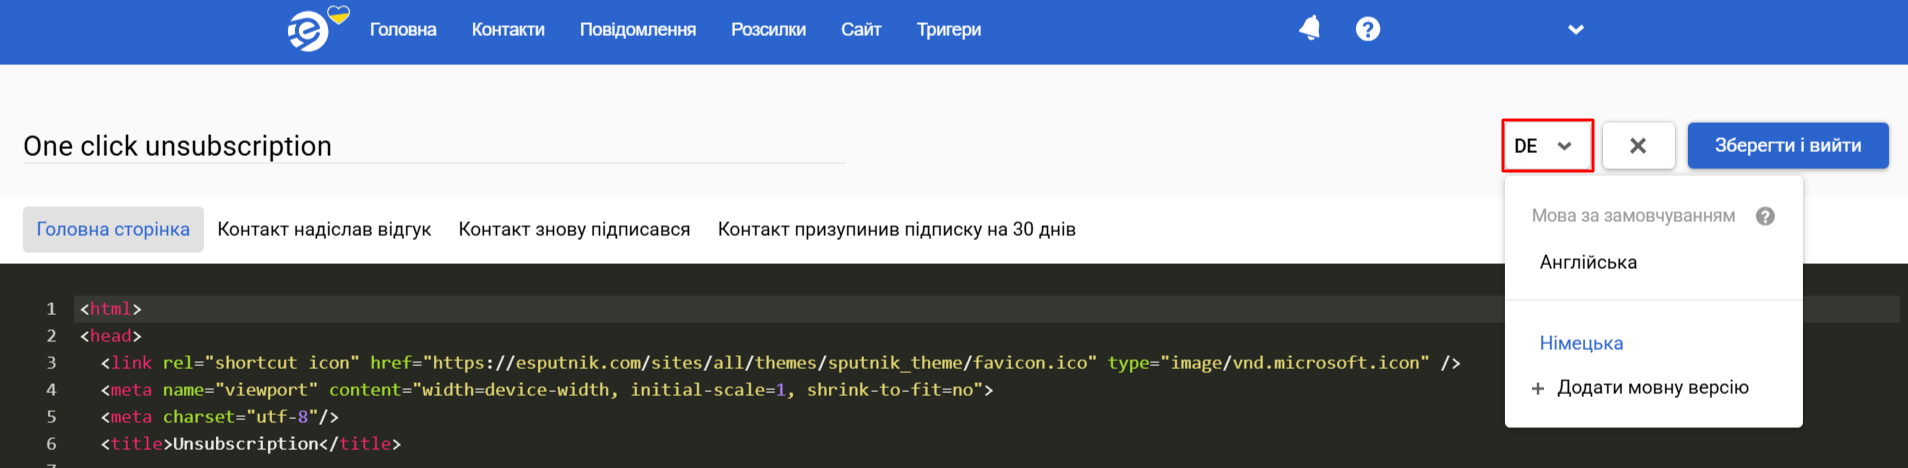The width and height of the screenshot is (1908, 468).
Task: Toggle the DE language dropdown
Action: coord(1547,146)
